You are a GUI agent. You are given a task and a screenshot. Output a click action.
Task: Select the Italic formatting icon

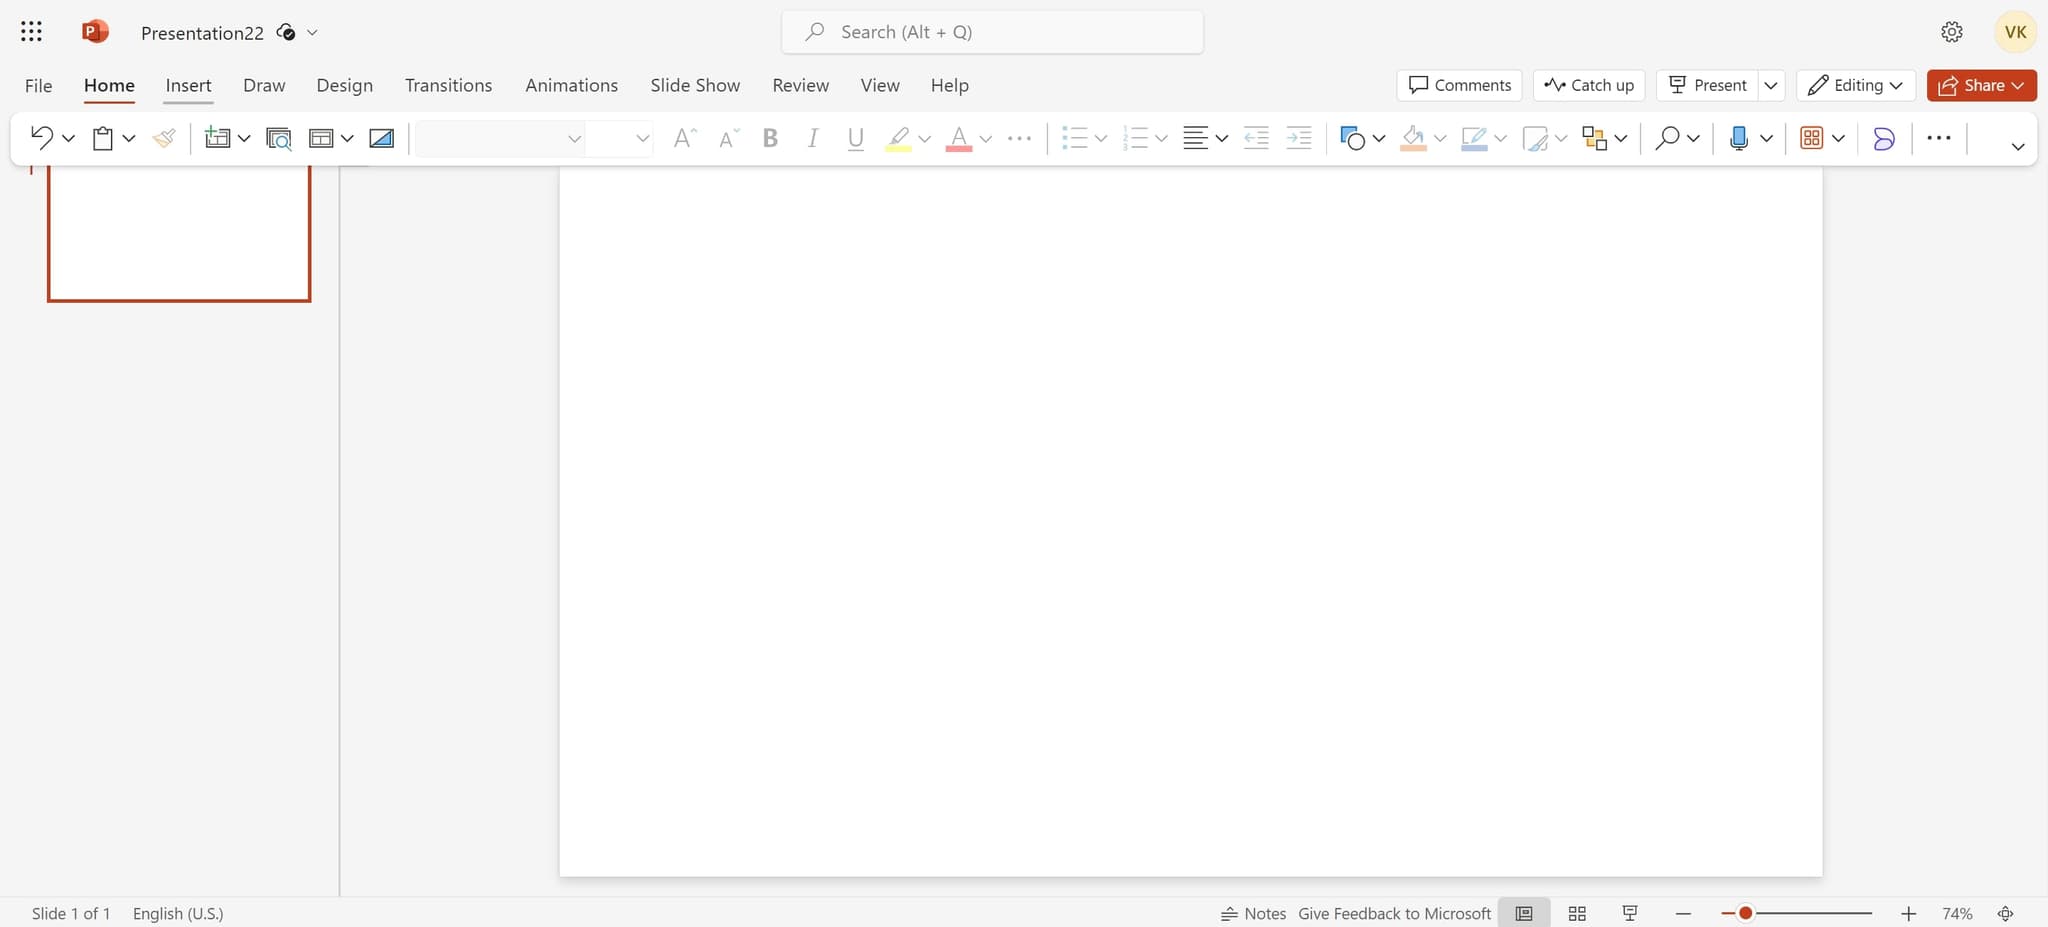click(x=813, y=138)
